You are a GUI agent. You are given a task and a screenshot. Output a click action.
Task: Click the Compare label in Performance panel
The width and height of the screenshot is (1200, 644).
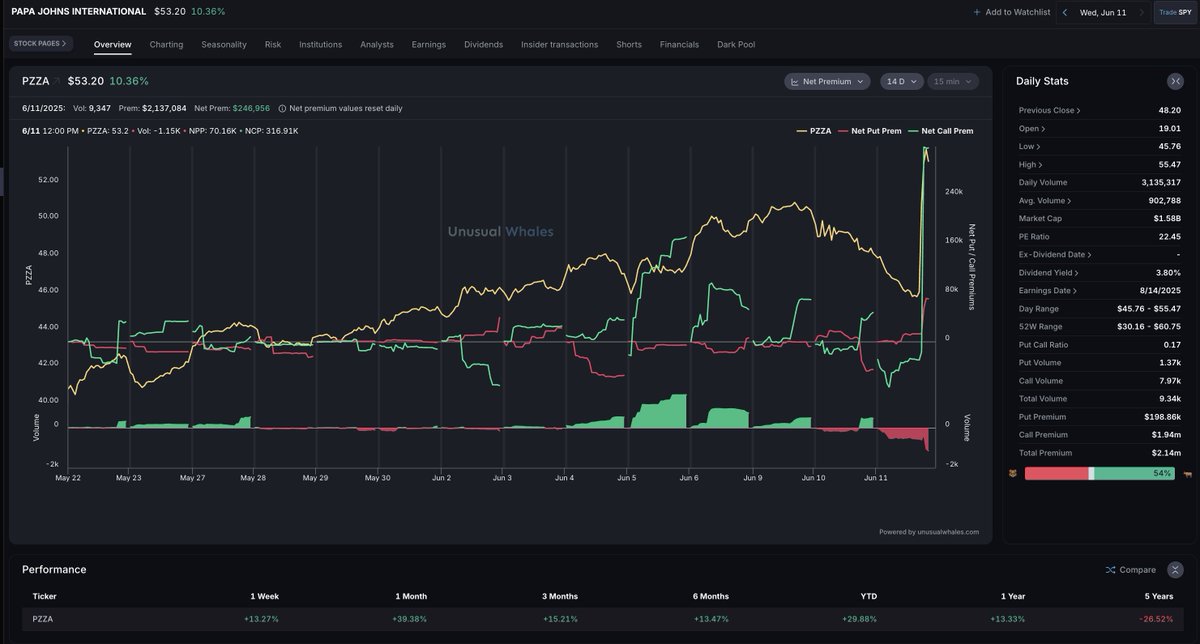coord(1138,570)
